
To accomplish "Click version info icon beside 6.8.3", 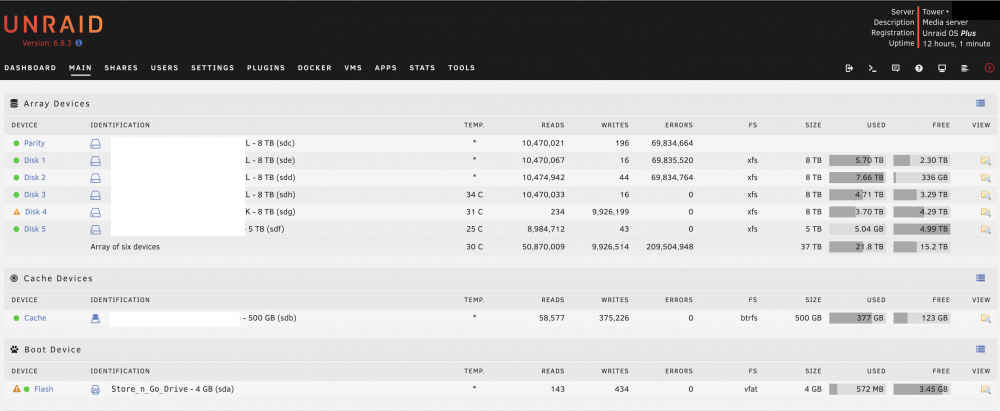I will [78, 43].
